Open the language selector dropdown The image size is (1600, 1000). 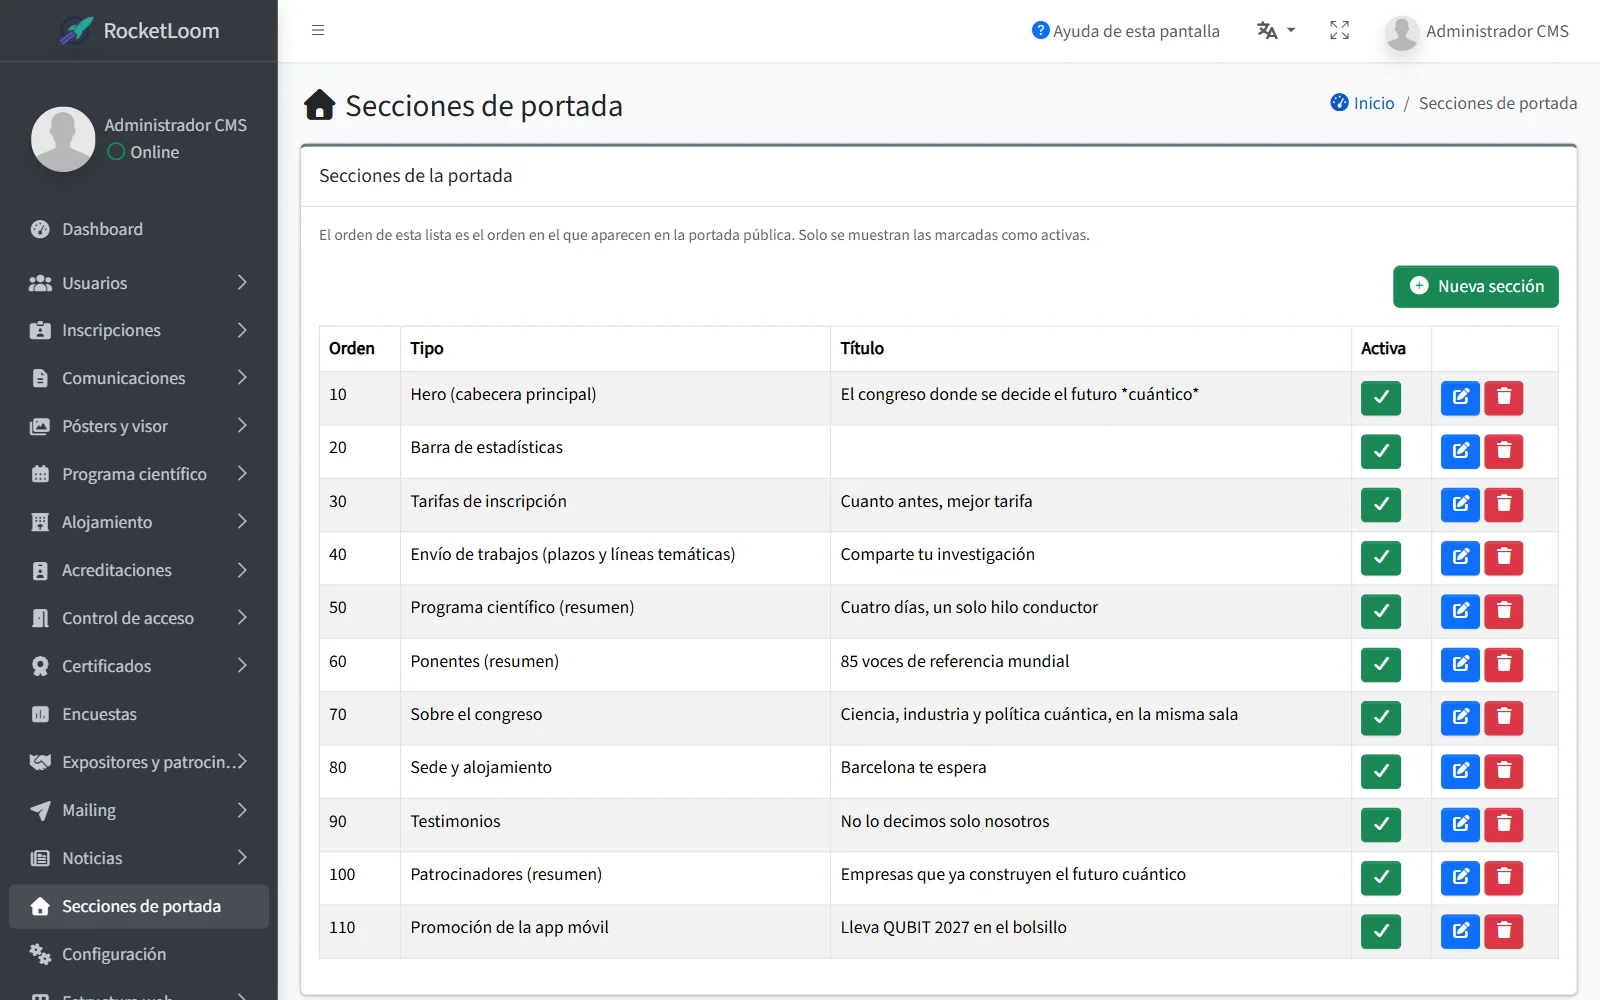pyautogui.click(x=1276, y=30)
